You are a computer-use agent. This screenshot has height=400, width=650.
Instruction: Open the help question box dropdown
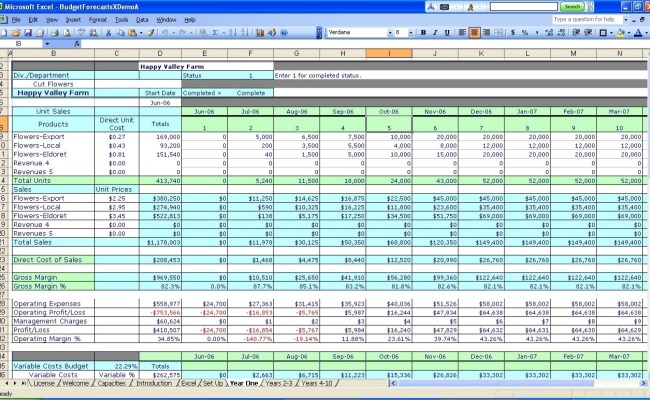tap(626, 19)
